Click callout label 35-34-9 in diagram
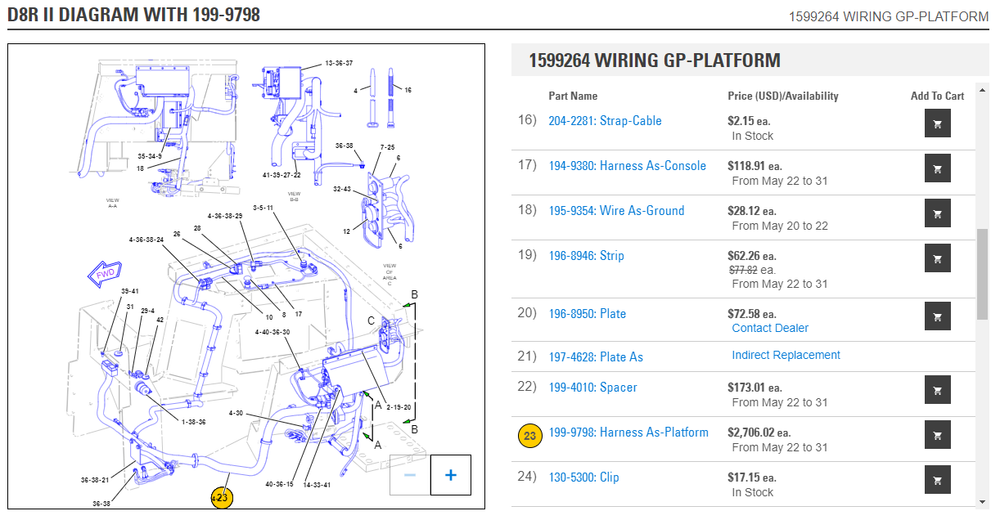The width and height of the screenshot is (1000, 520). 150,156
